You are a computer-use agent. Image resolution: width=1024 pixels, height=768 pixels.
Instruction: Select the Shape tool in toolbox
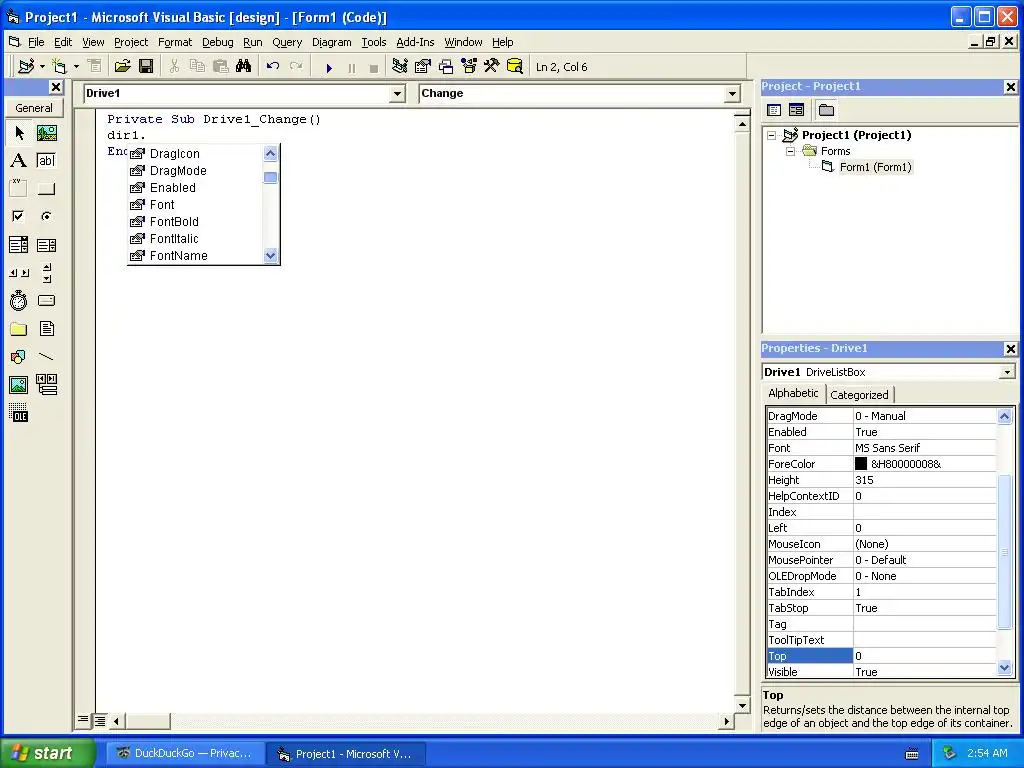[x=19, y=357]
